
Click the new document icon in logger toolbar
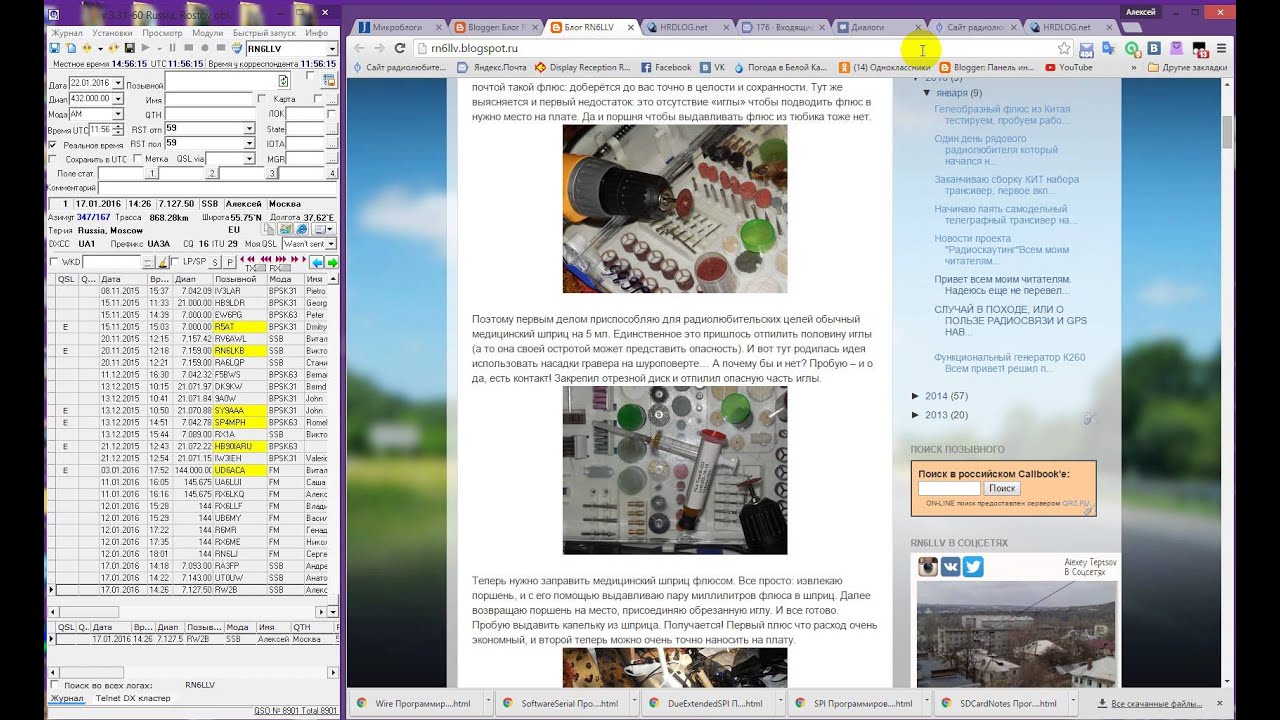[71, 48]
